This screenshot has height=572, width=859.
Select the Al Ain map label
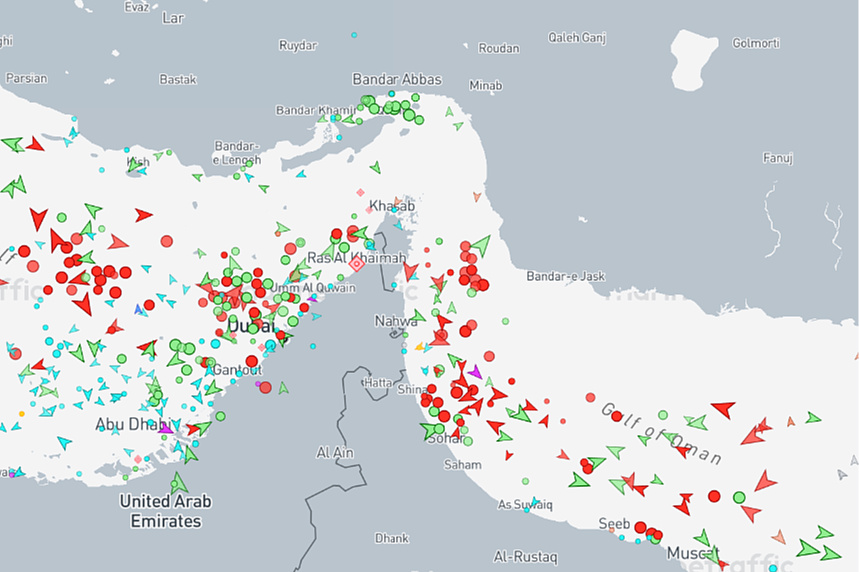(x=335, y=453)
